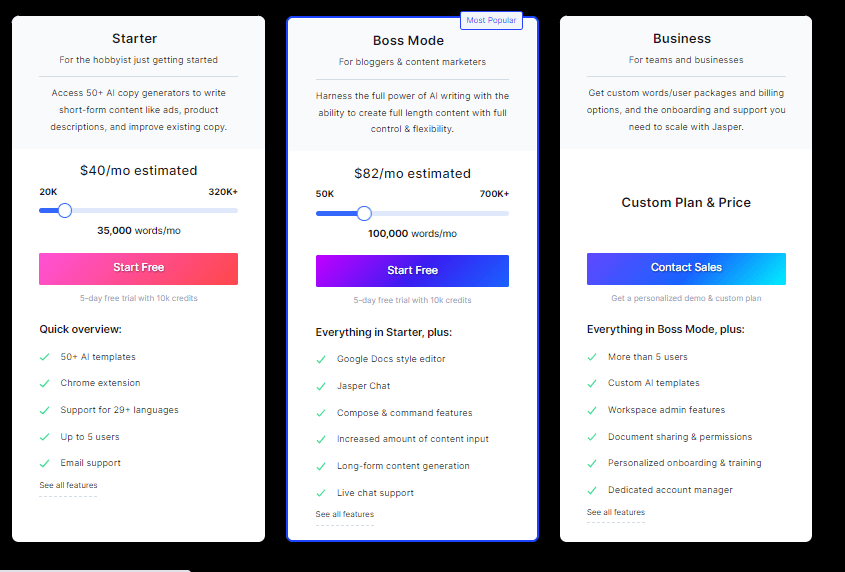Image resolution: width=845 pixels, height=572 pixels.
Task: Click the Most Popular badge
Action: coord(491,20)
